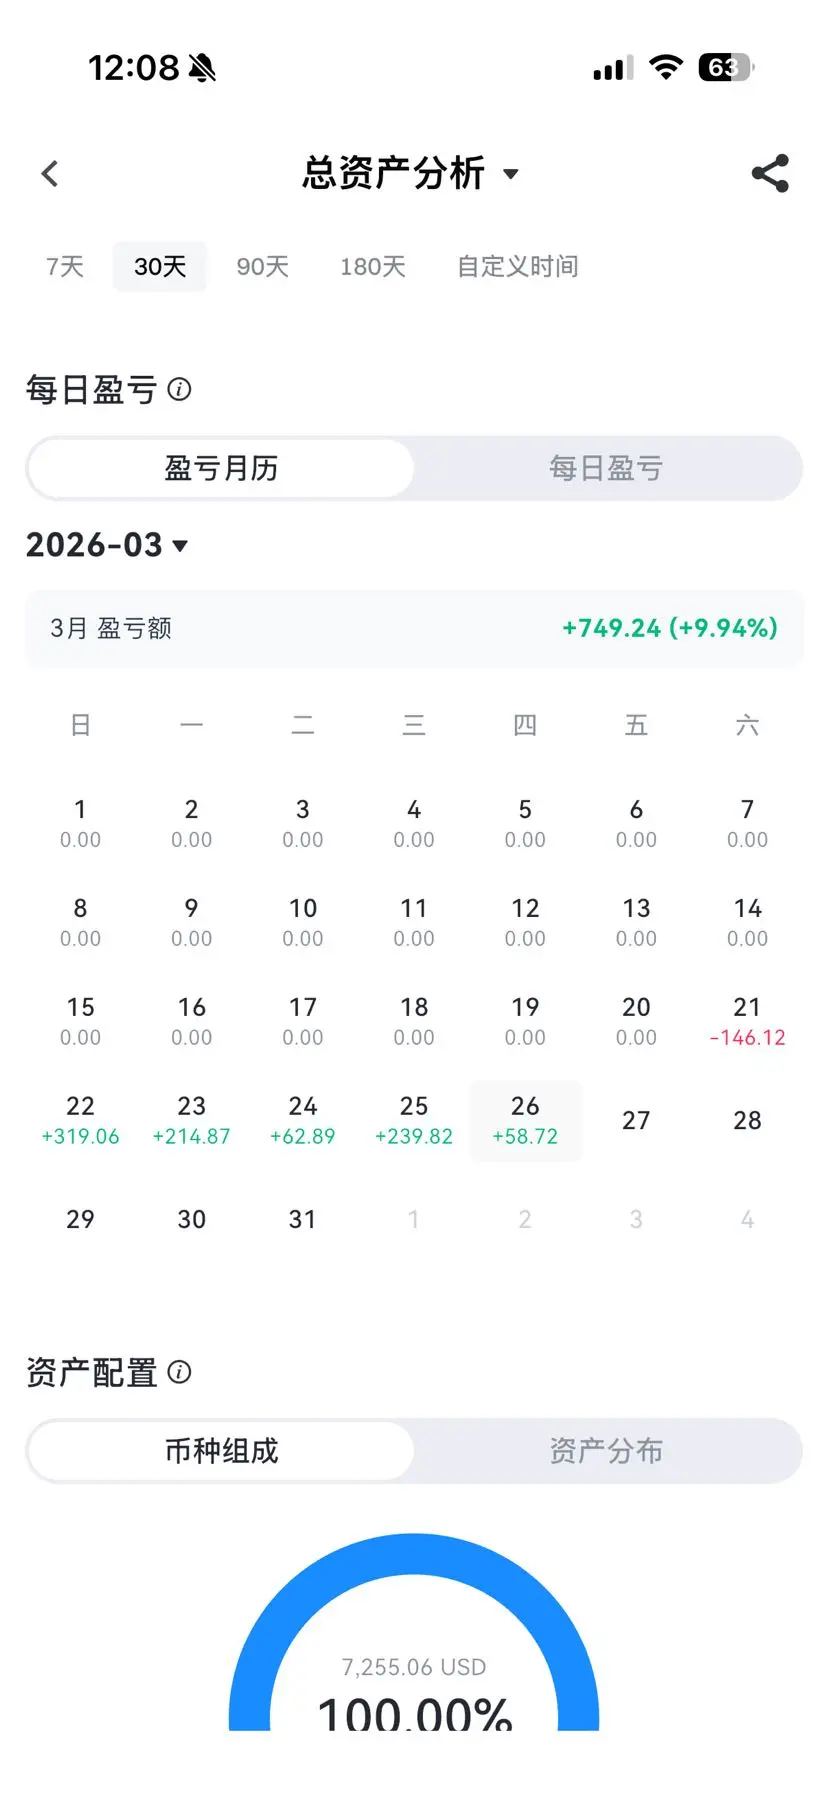Screen dimensions: 828x1801
Task: Select the 7天 time range tab
Action: click(65, 267)
